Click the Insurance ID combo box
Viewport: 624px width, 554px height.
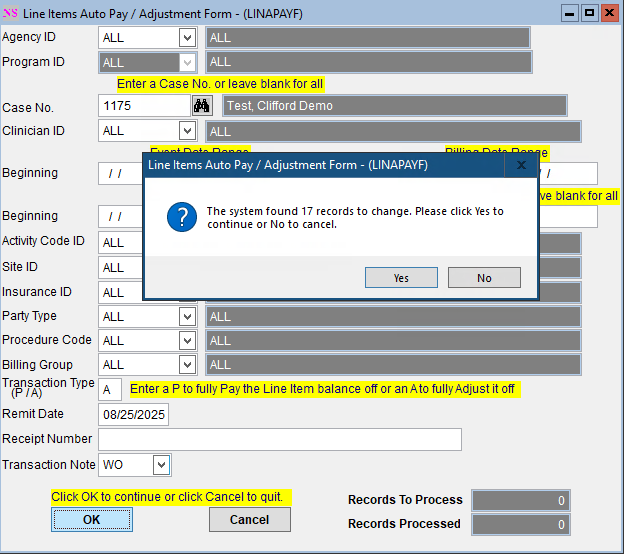click(120, 293)
